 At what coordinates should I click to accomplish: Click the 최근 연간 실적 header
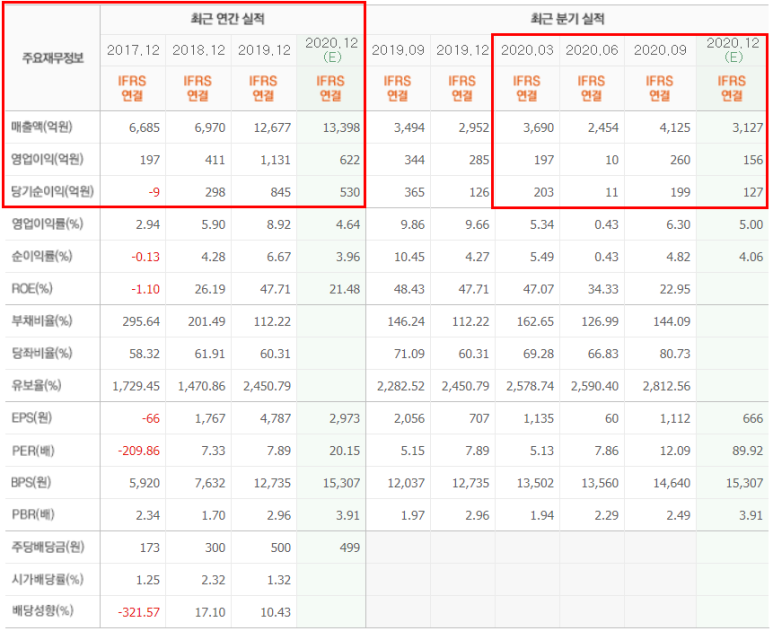point(228,19)
